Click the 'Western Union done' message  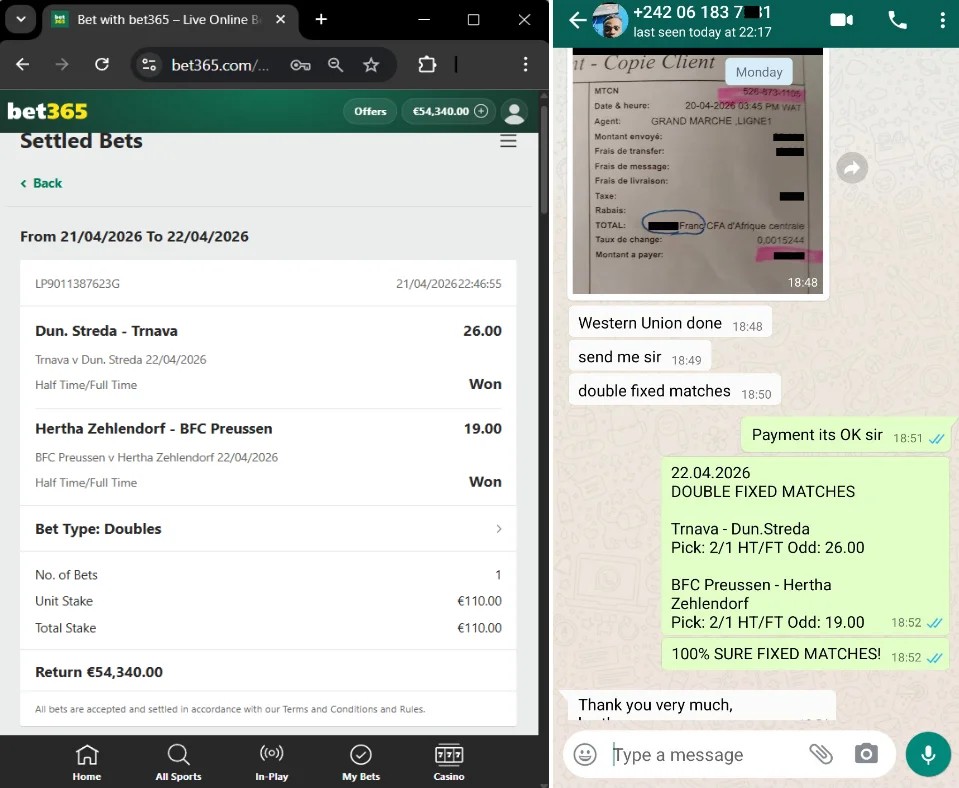670,323
